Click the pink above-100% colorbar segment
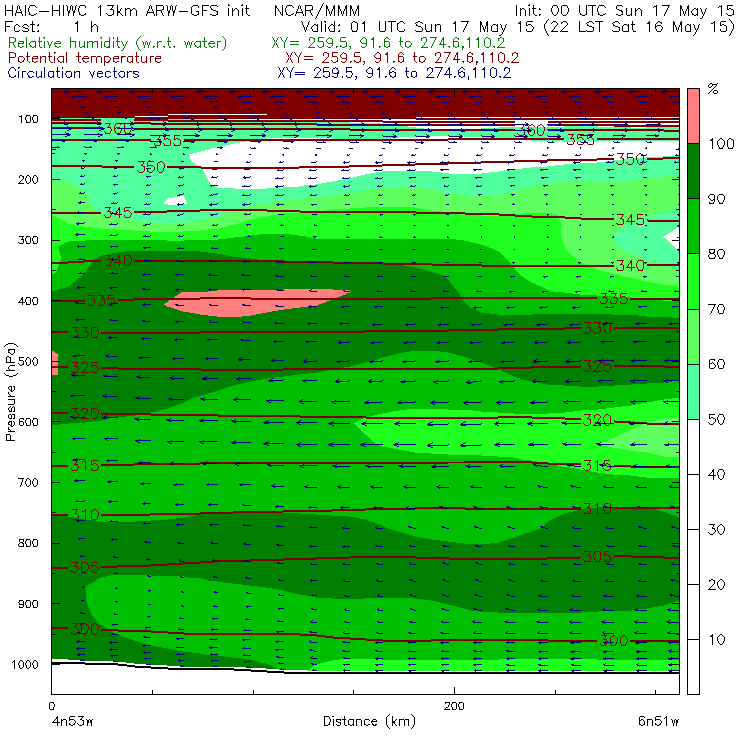 [x=693, y=116]
